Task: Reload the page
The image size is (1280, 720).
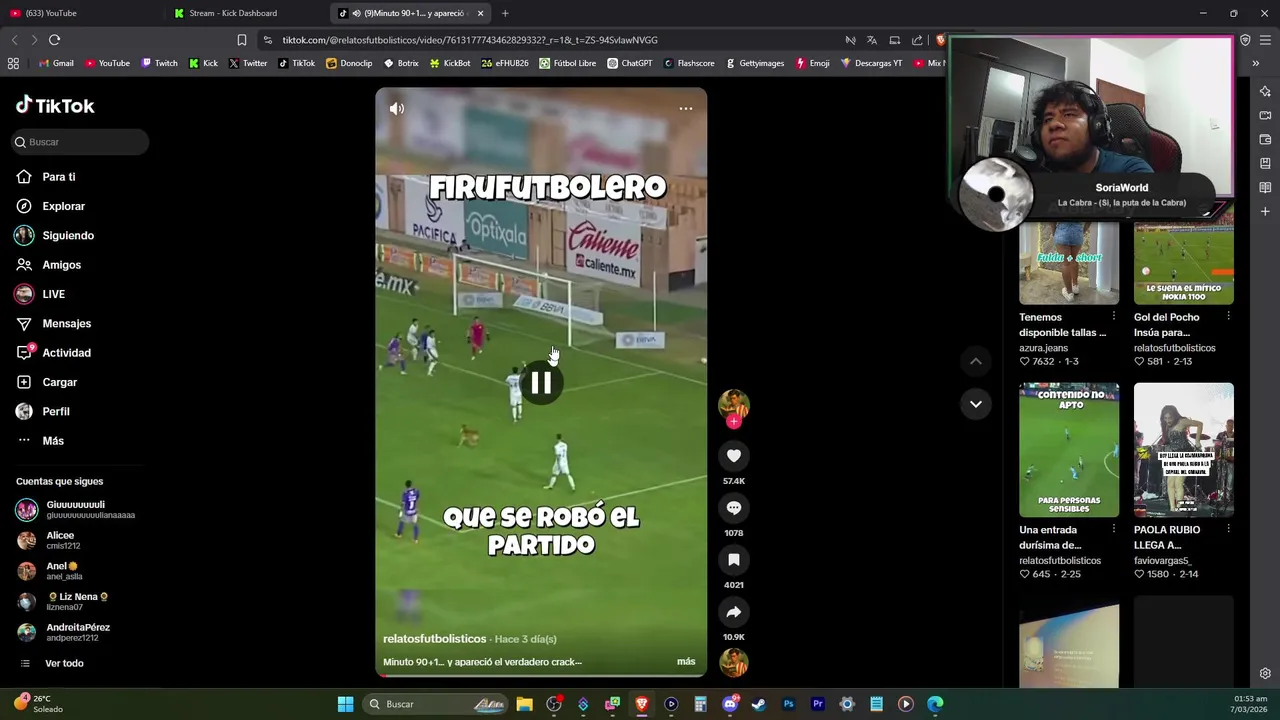Action: tap(54, 40)
